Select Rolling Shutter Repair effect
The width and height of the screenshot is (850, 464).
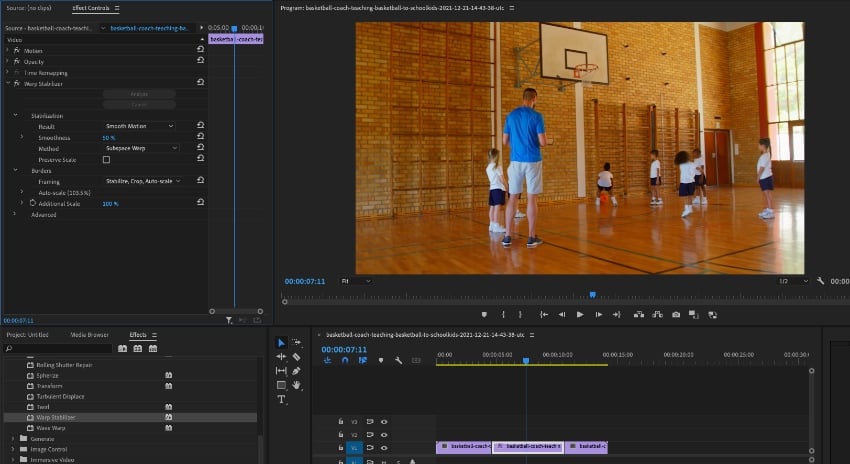64,365
